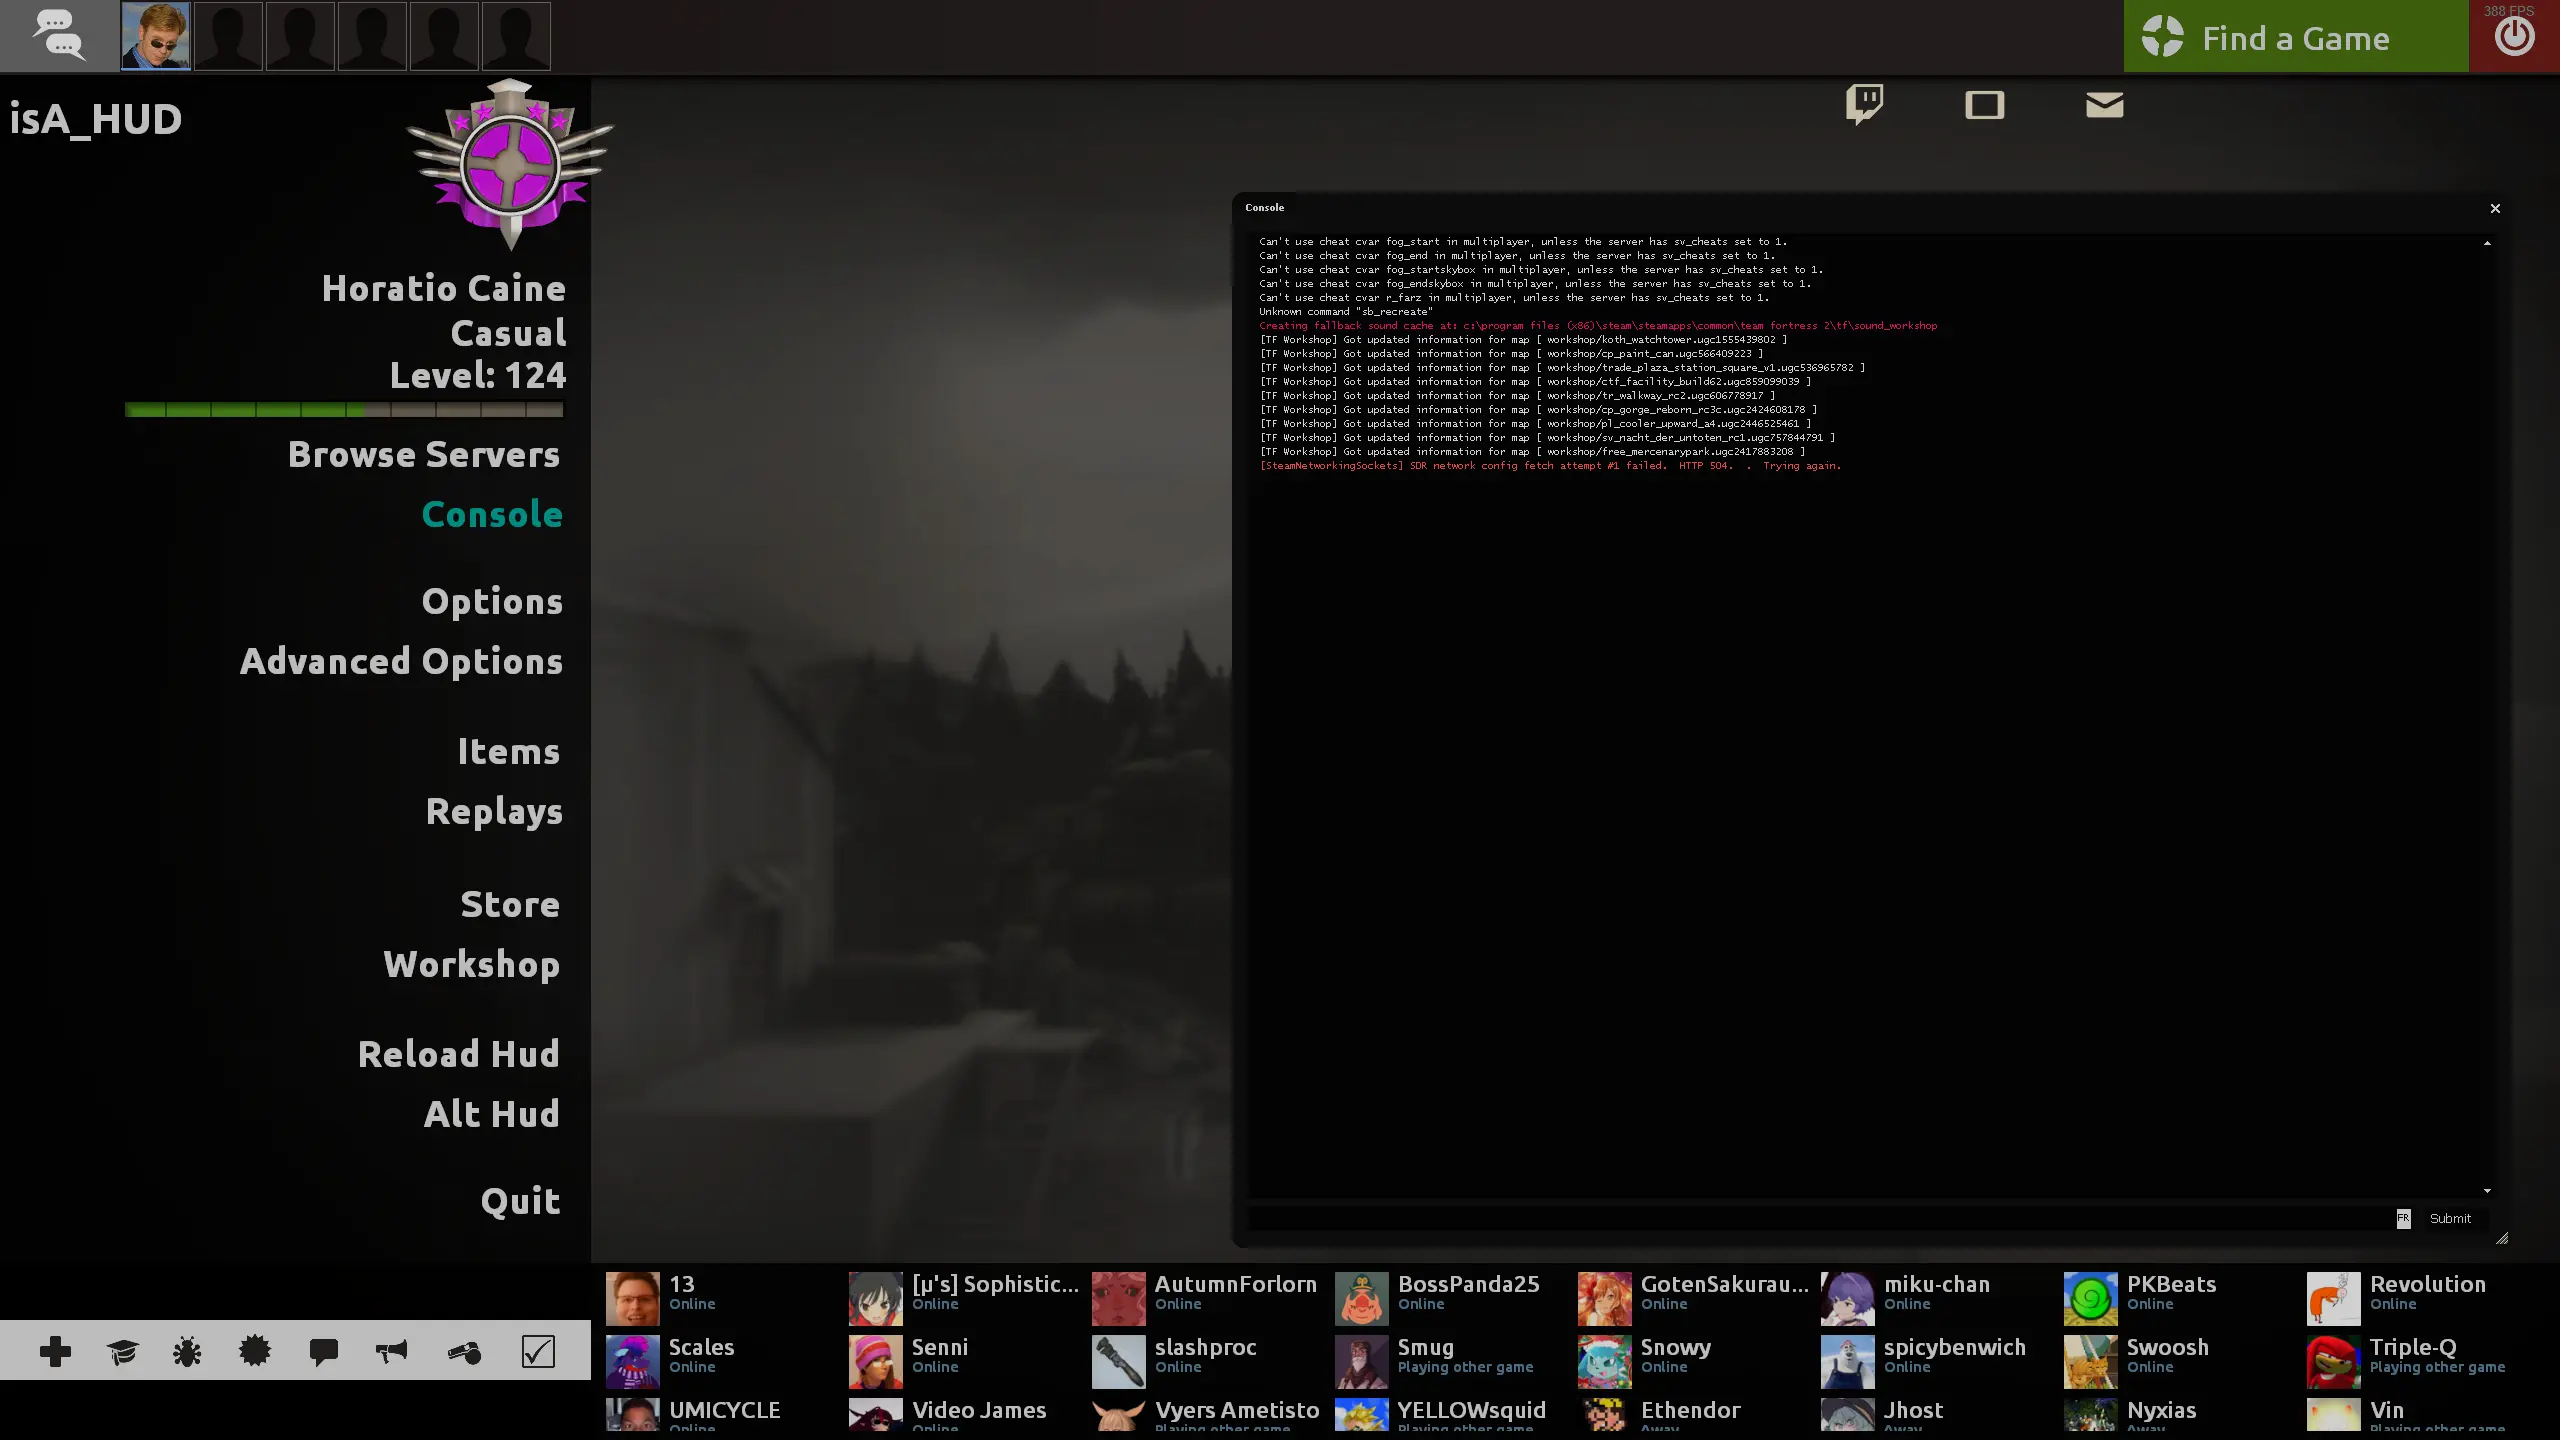Click the graduation cap training icon

[x=122, y=1352]
